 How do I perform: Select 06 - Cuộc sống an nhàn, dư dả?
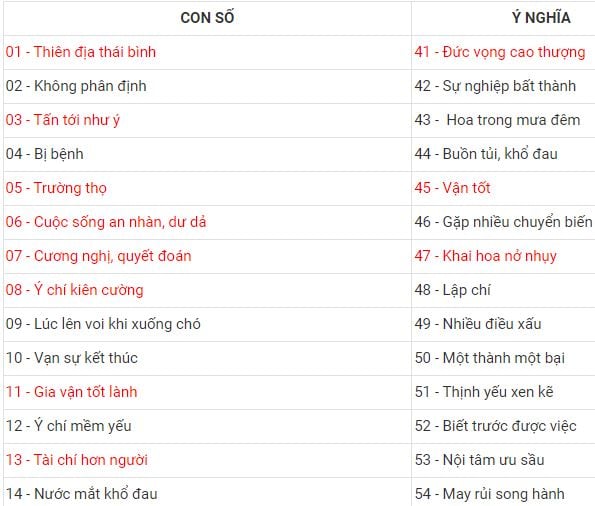coord(106,222)
